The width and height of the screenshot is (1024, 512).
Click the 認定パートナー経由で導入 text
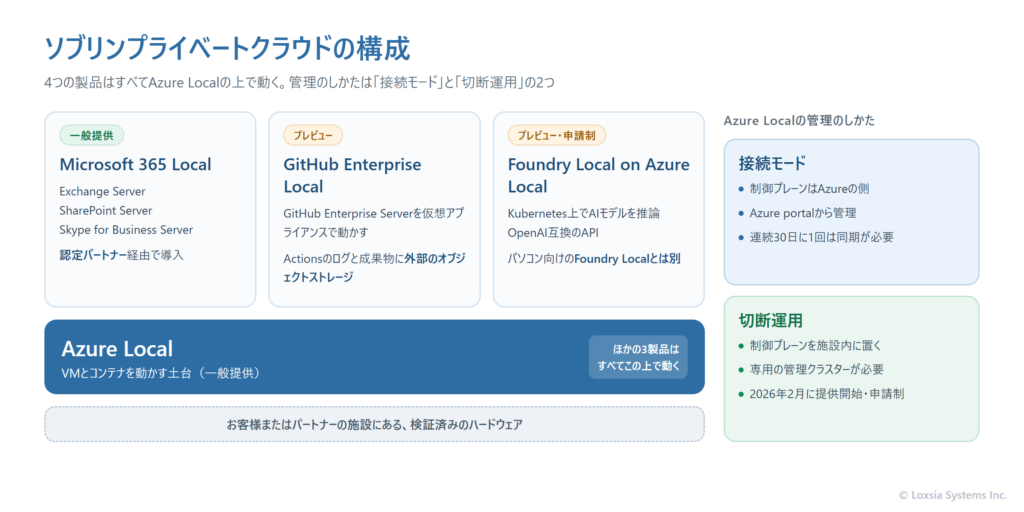tap(121, 255)
